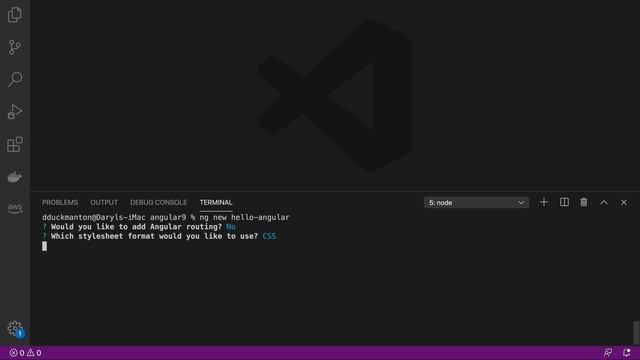This screenshot has width=640, height=360.
Task: Switch to the Problems tab
Action: (60, 202)
